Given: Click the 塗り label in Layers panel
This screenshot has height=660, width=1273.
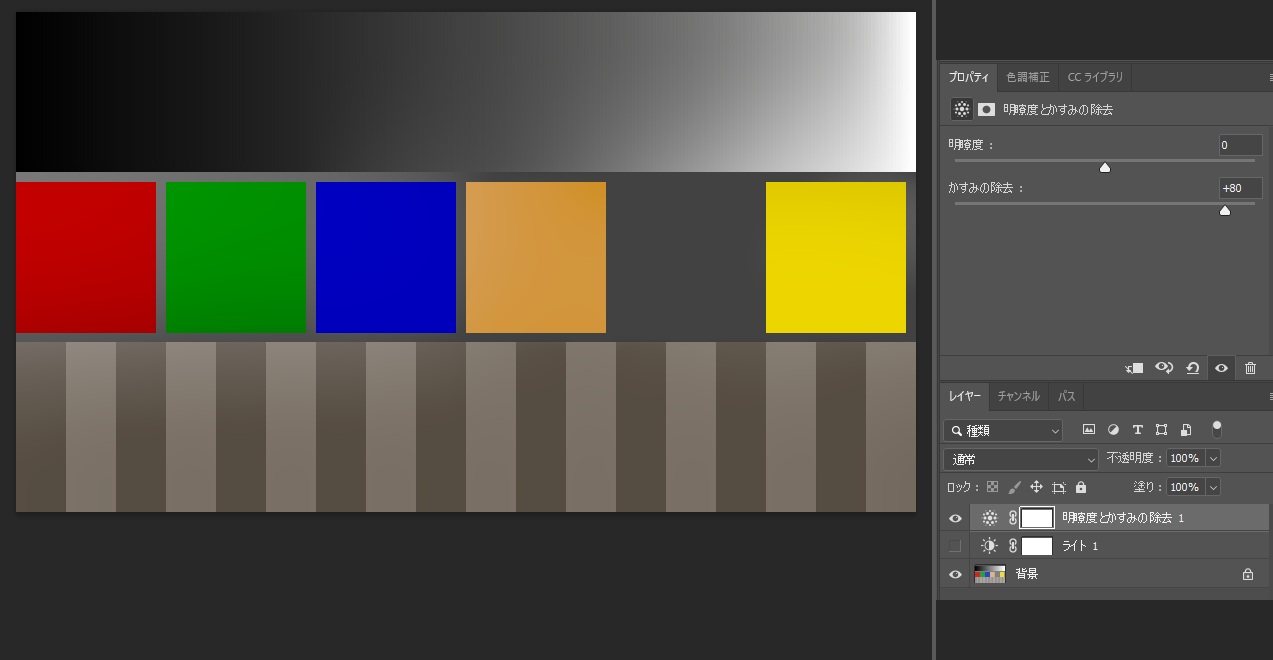Looking at the screenshot, I should [x=1148, y=487].
